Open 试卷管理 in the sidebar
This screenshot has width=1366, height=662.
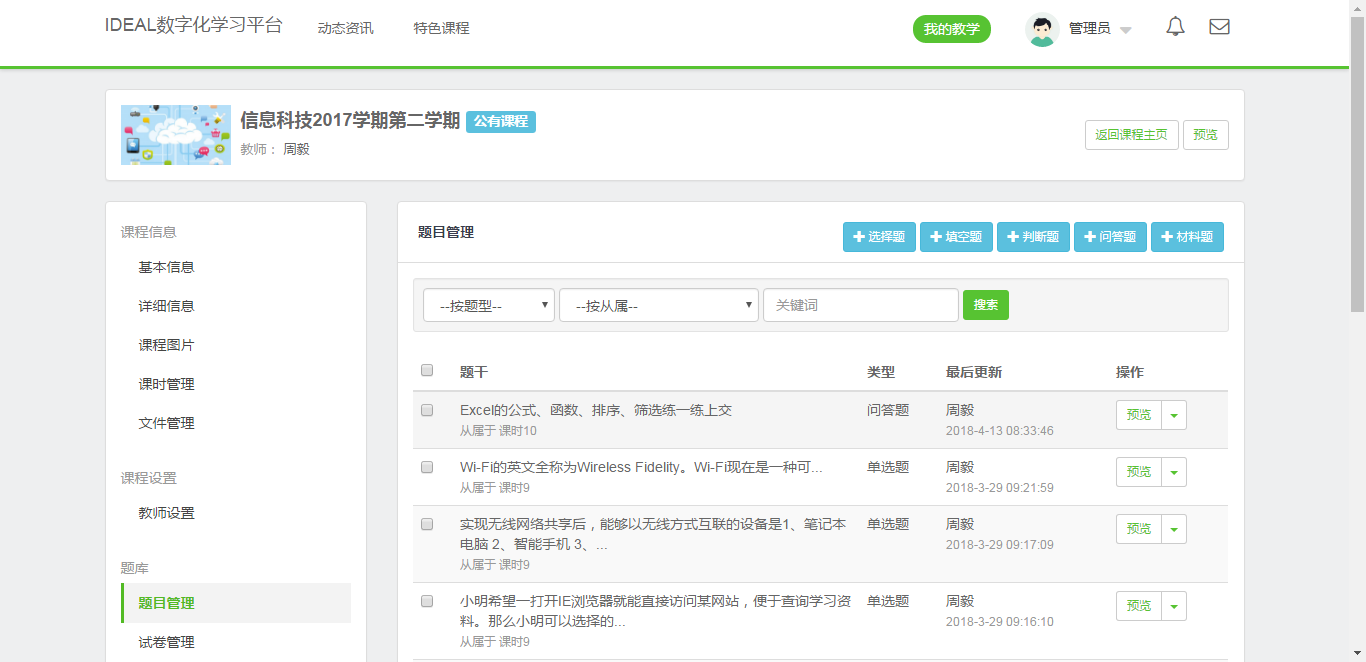click(166, 642)
